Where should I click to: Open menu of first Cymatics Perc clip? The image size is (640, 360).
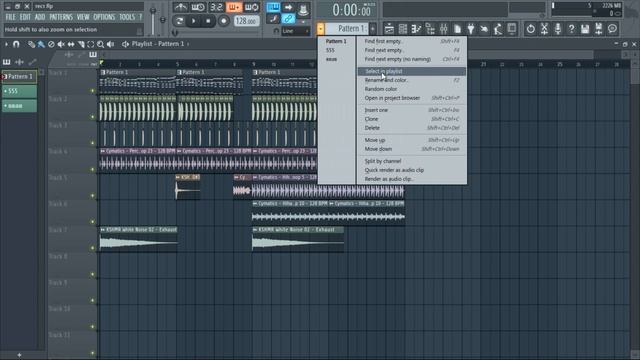coord(103,151)
